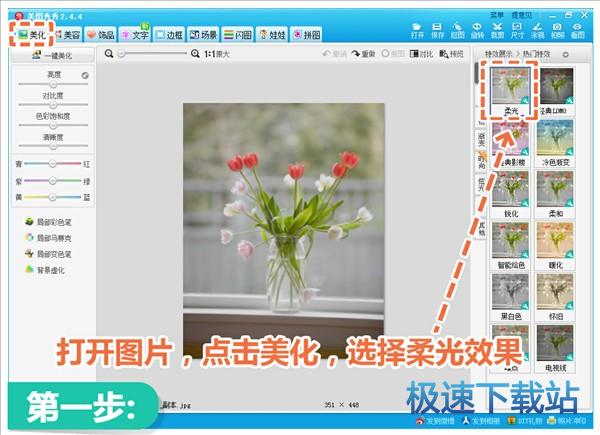Open the 文字 tab
Image resolution: width=600 pixels, height=435 pixels.
click(135, 35)
